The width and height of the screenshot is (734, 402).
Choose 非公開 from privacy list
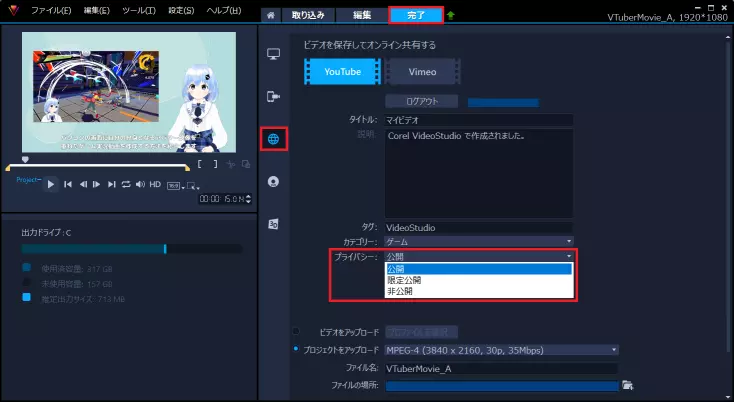point(478,291)
